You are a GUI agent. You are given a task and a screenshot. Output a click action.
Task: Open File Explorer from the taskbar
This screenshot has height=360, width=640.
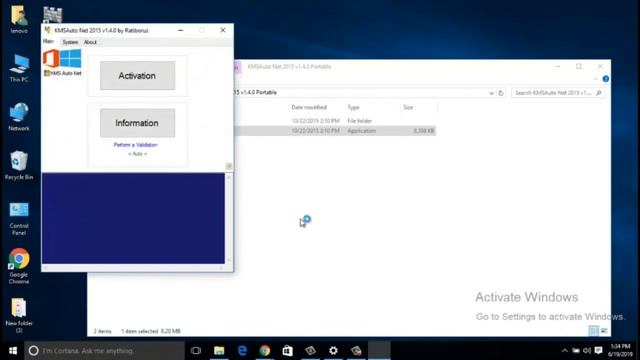(219, 351)
